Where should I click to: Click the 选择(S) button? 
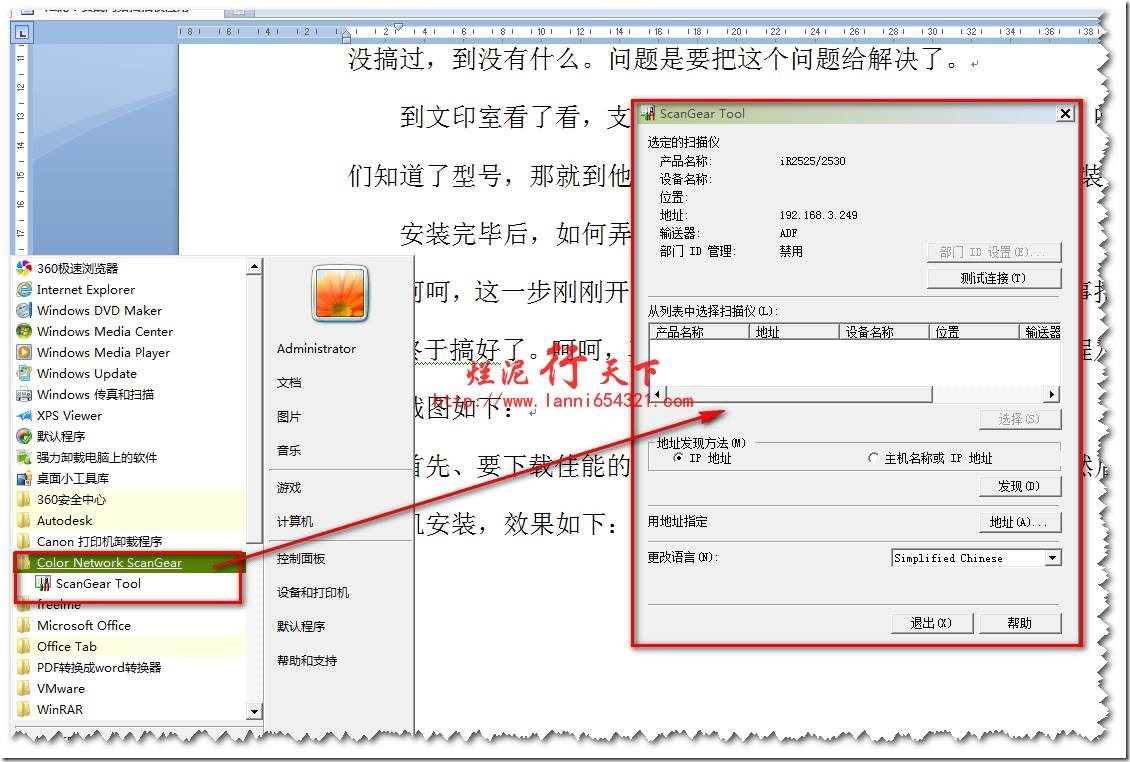(1019, 419)
